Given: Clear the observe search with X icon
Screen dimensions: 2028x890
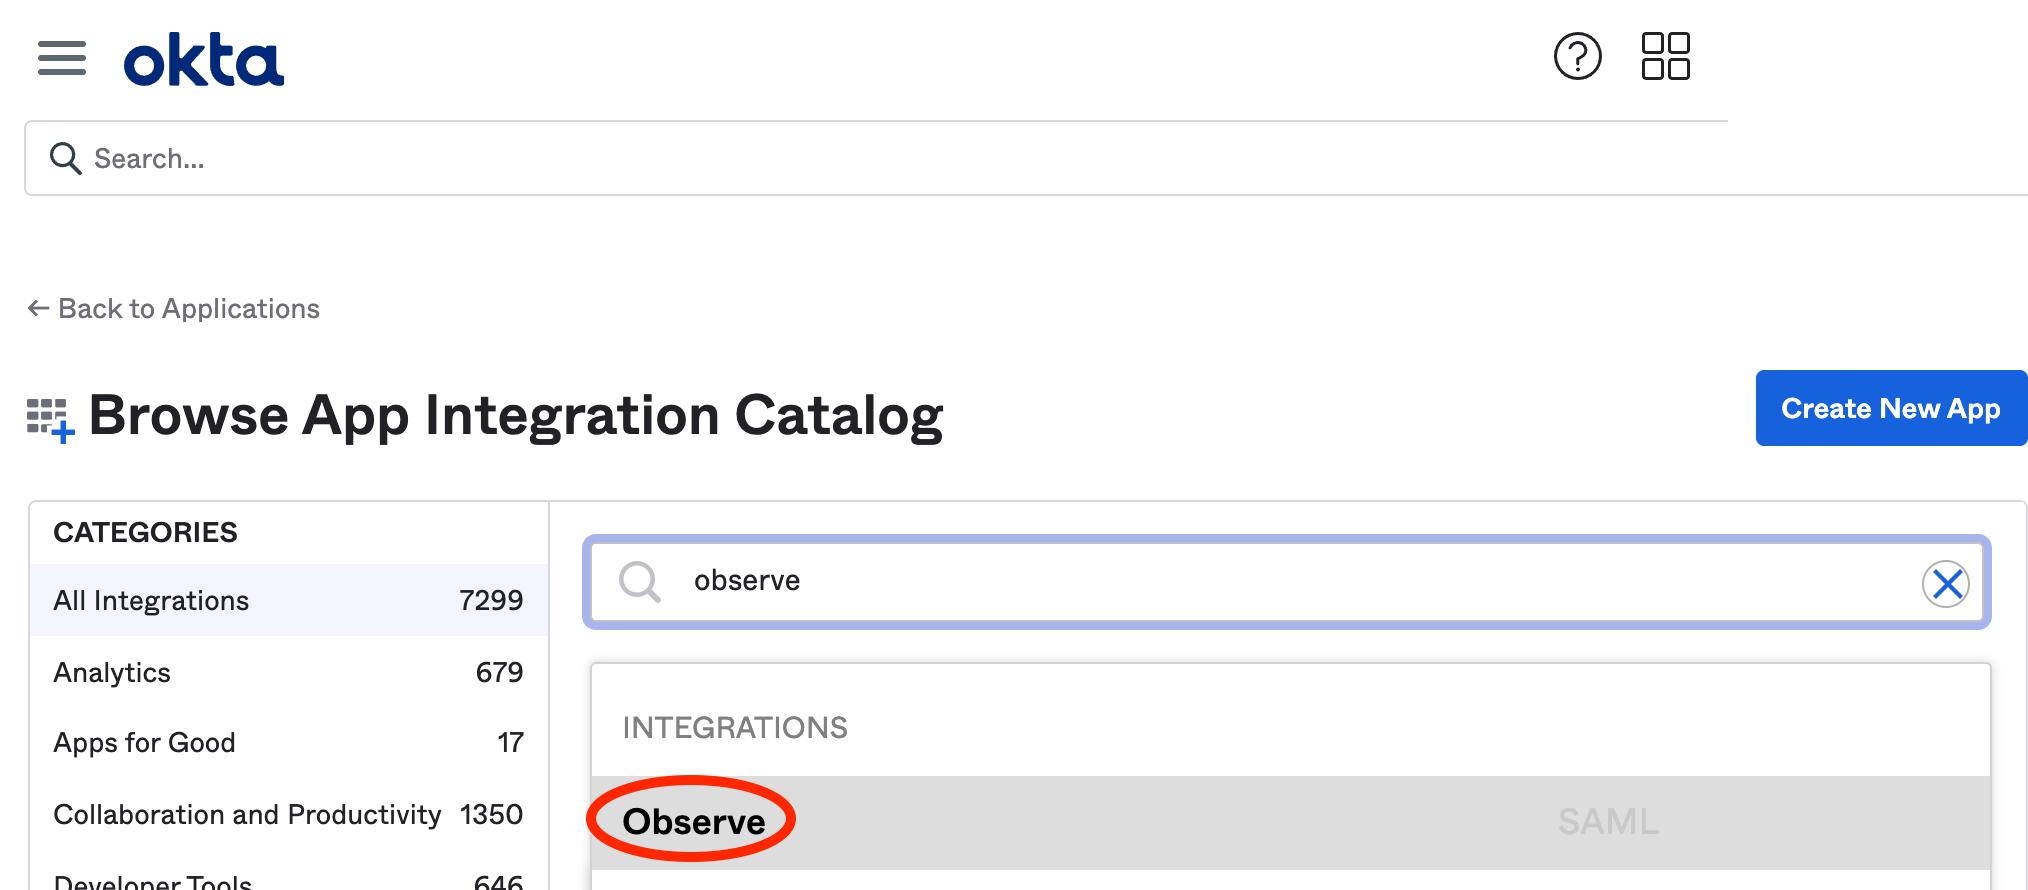Looking at the screenshot, I should point(1945,583).
